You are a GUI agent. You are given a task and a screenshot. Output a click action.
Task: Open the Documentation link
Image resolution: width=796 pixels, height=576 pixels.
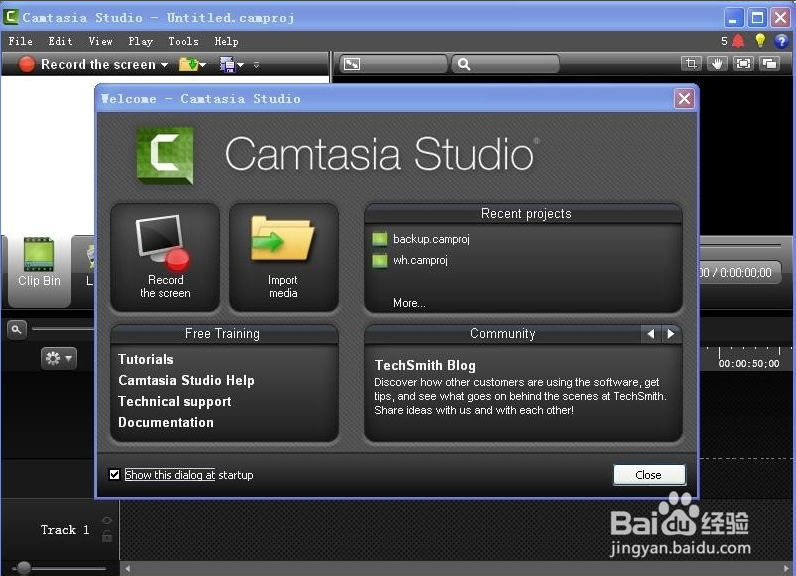[x=166, y=422]
